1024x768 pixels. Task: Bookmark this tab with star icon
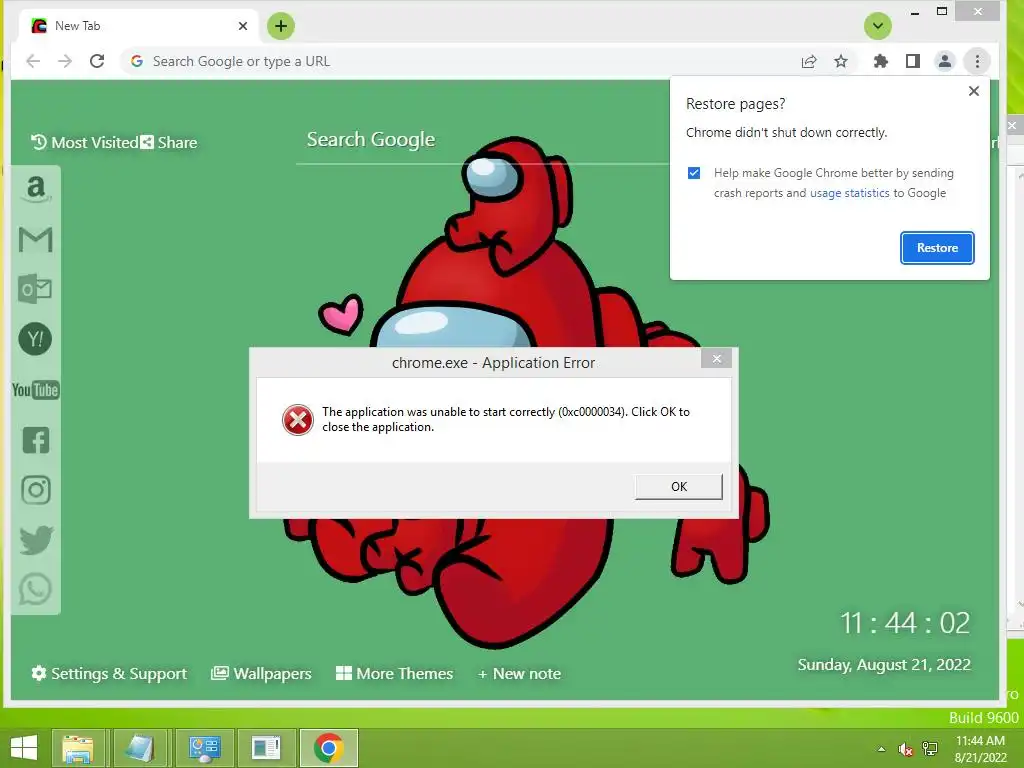point(841,61)
